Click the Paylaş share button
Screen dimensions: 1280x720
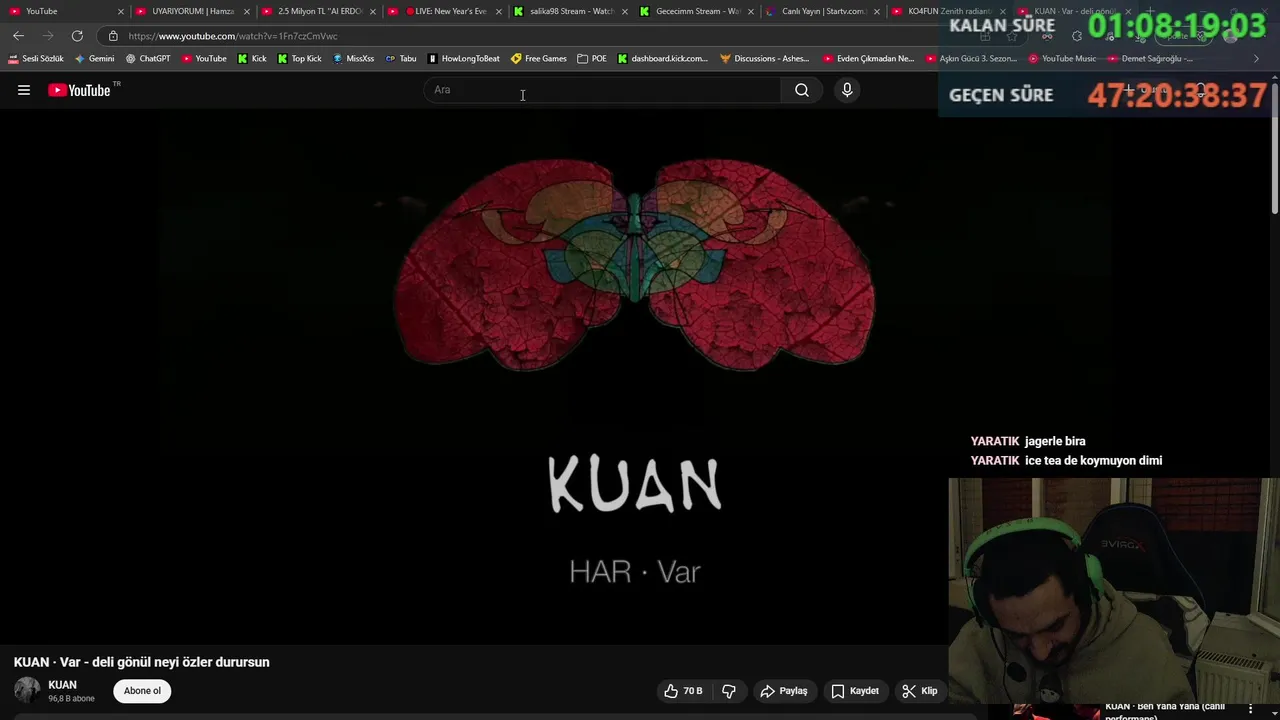pyautogui.click(x=783, y=691)
